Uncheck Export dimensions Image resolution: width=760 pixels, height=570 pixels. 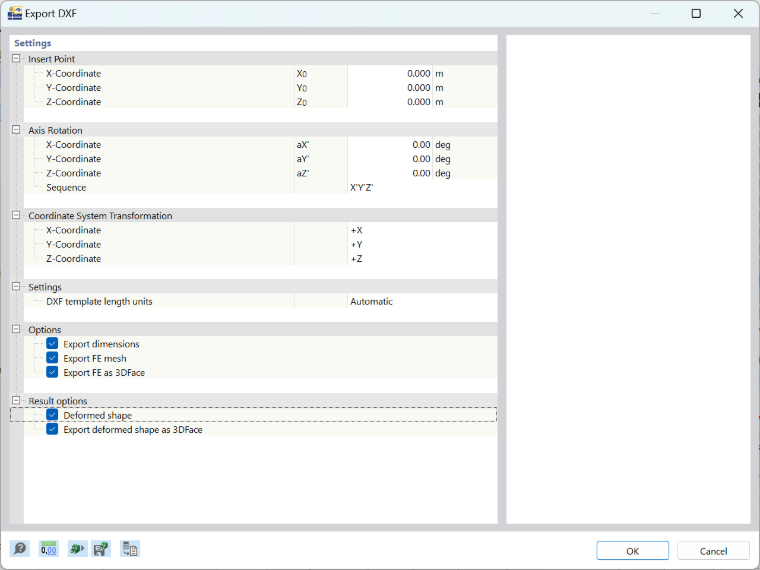[x=52, y=344]
